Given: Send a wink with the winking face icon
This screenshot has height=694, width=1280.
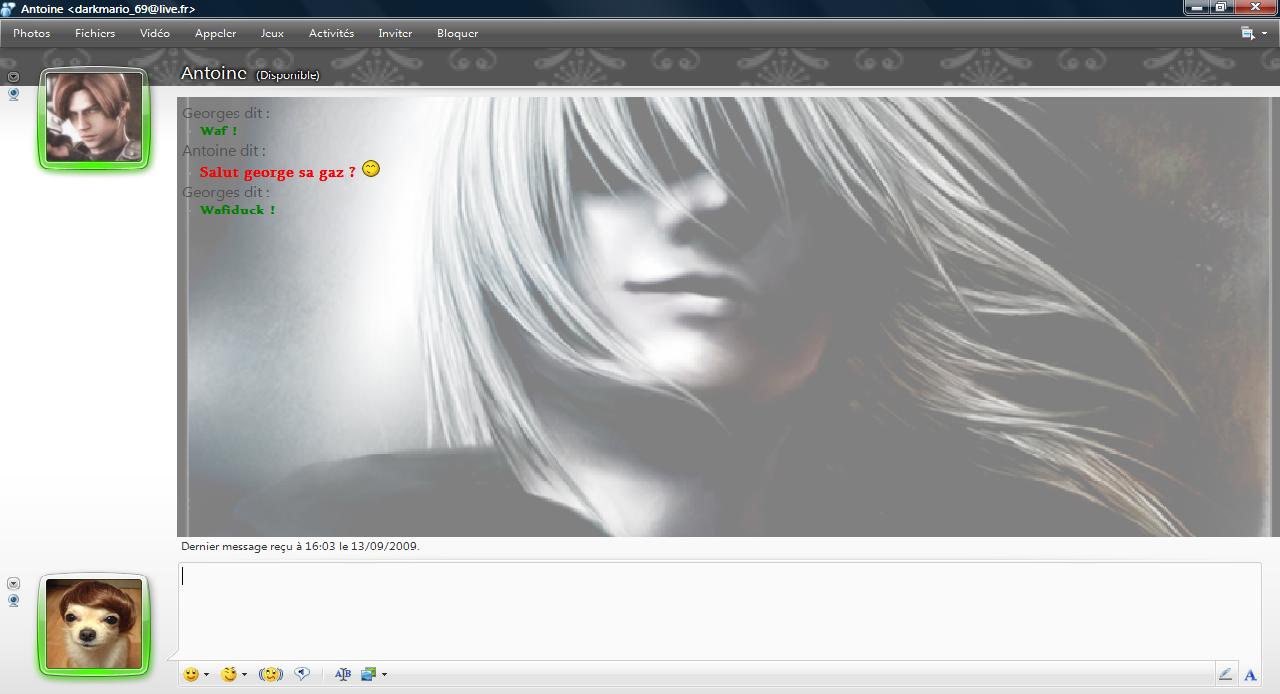Looking at the screenshot, I should (x=229, y=675).
